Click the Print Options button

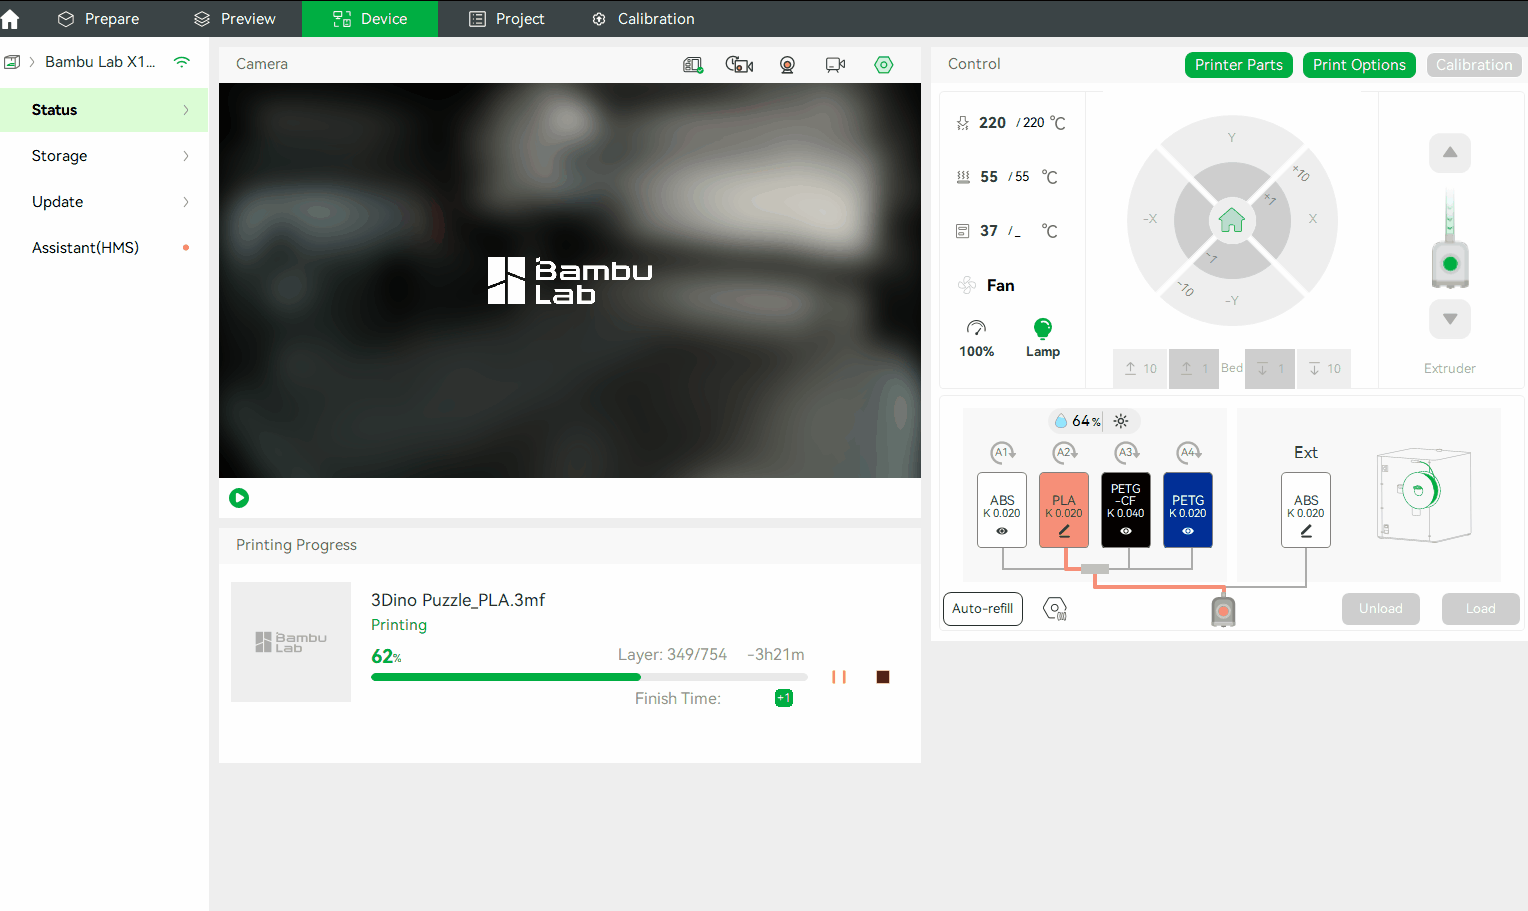[x=1359, y=65]
